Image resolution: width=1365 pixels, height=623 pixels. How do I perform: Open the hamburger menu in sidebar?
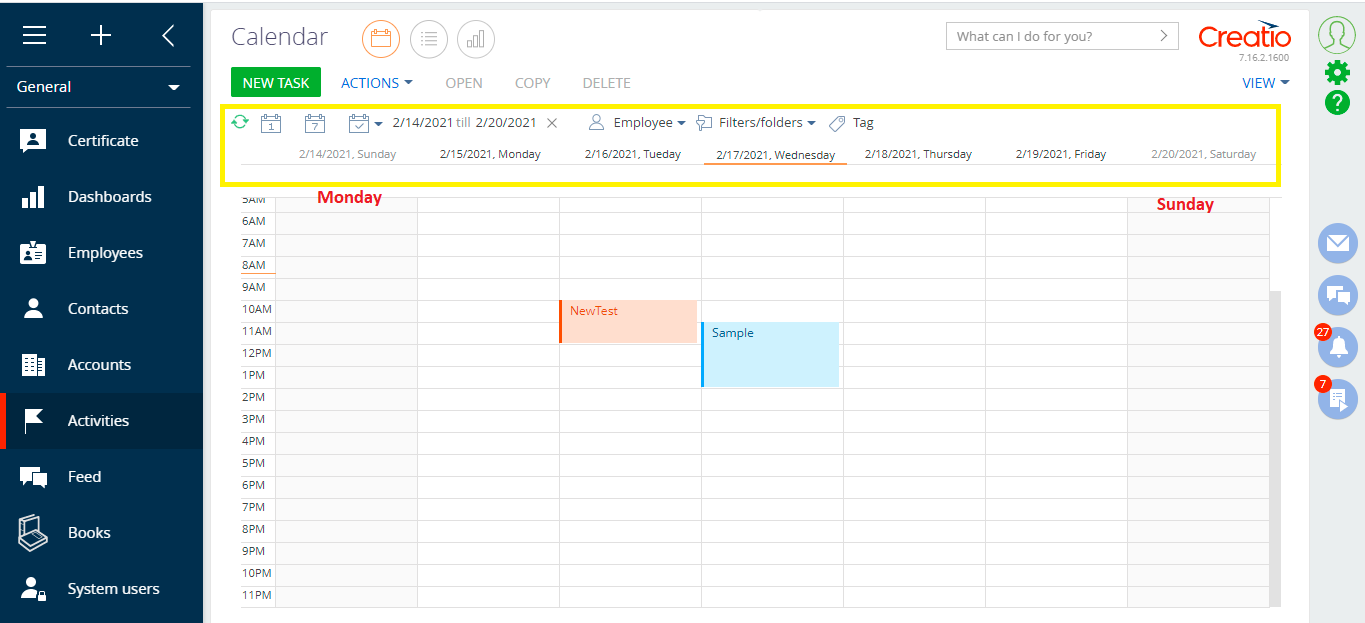click(x=34, y=36)
